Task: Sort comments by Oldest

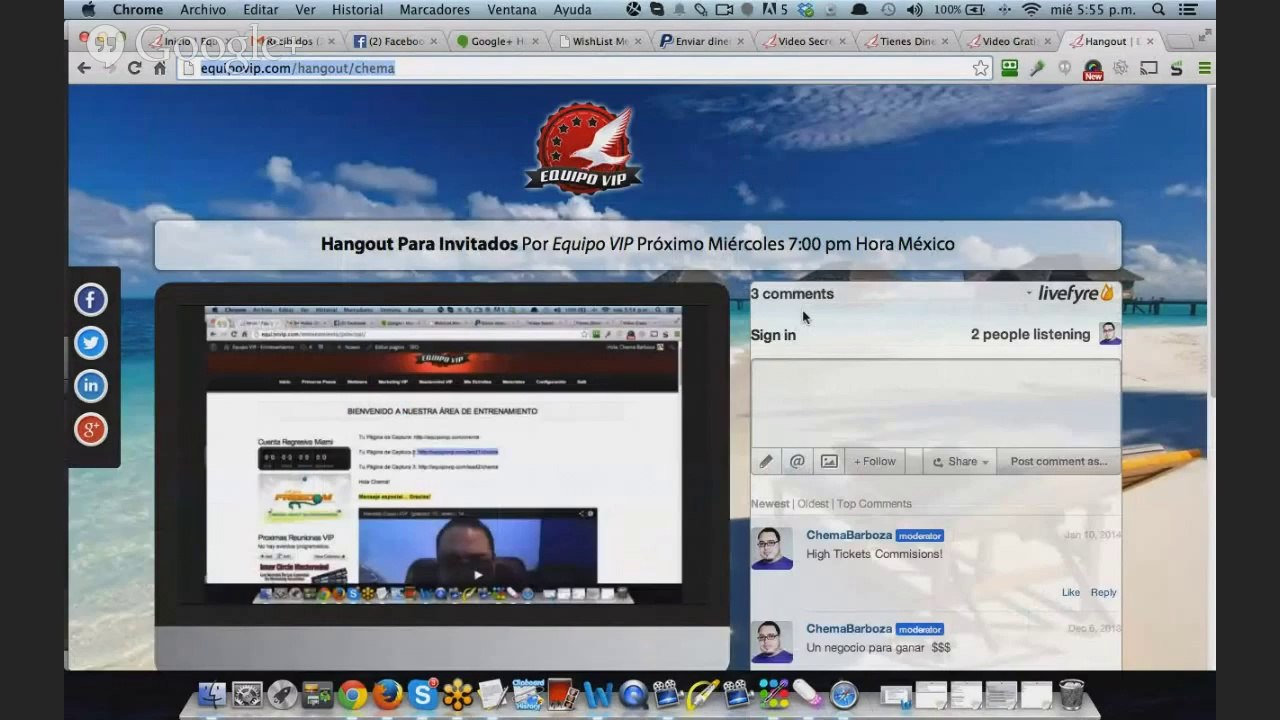Action: (813, 504)
